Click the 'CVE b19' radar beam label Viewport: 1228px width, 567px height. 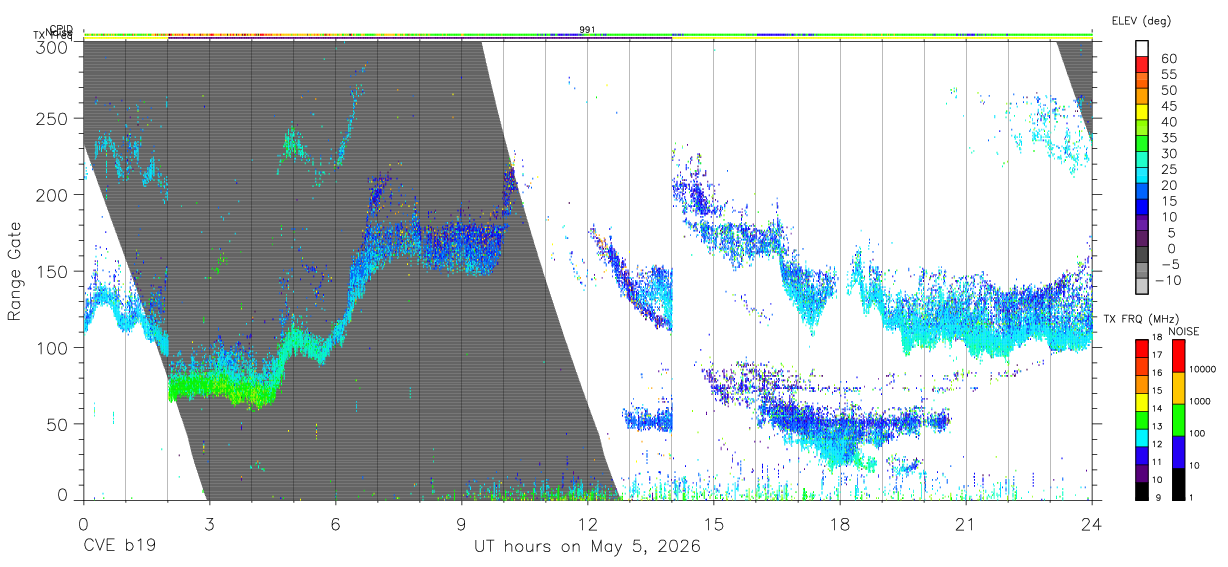point(118,547)
